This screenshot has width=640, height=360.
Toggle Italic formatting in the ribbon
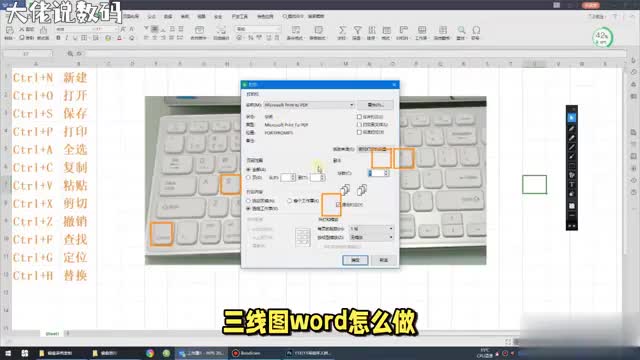67,38
